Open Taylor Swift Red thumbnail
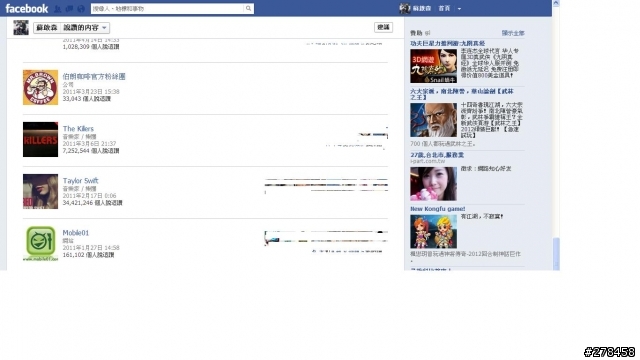Viewport: 640px width, 360px height. [40, 191]
